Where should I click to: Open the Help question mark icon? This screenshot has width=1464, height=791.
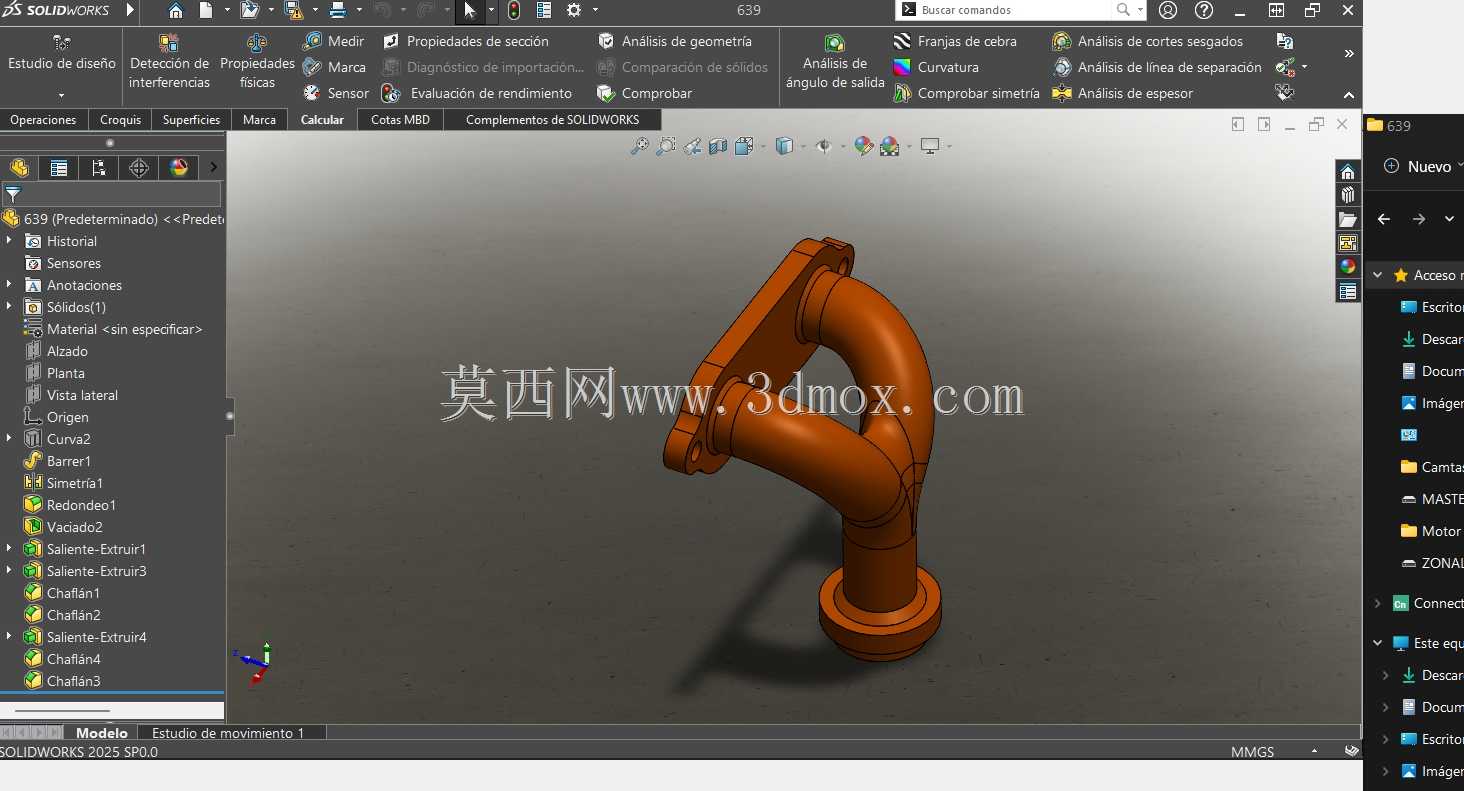pyautogui.click(x=1204, y=10)
